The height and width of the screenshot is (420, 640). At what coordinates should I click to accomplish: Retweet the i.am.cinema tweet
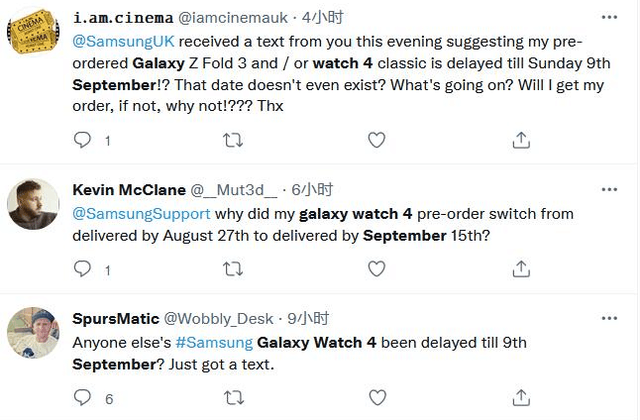pos(233,140)
